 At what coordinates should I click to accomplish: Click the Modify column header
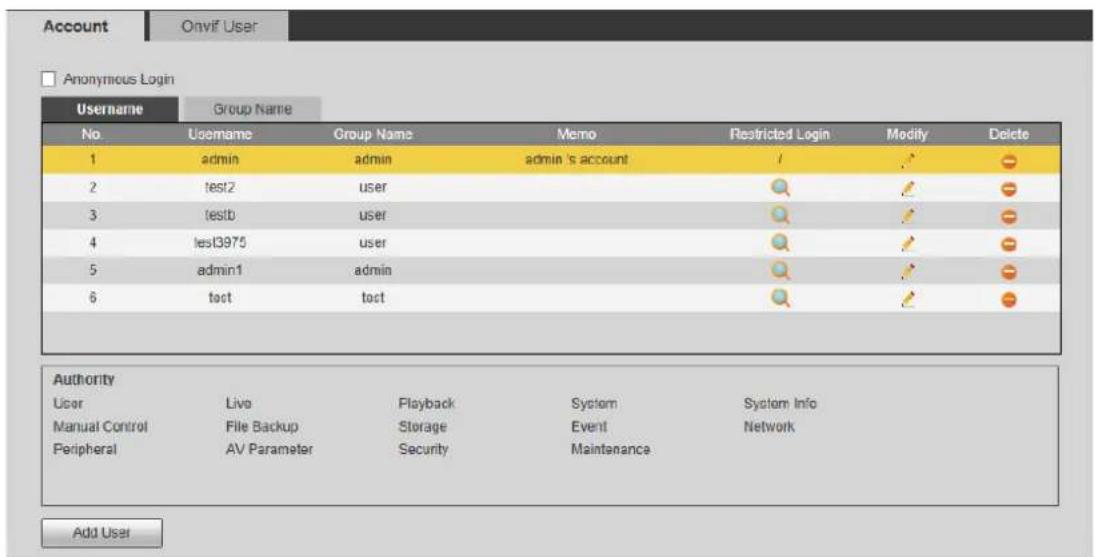pos(906,134)
